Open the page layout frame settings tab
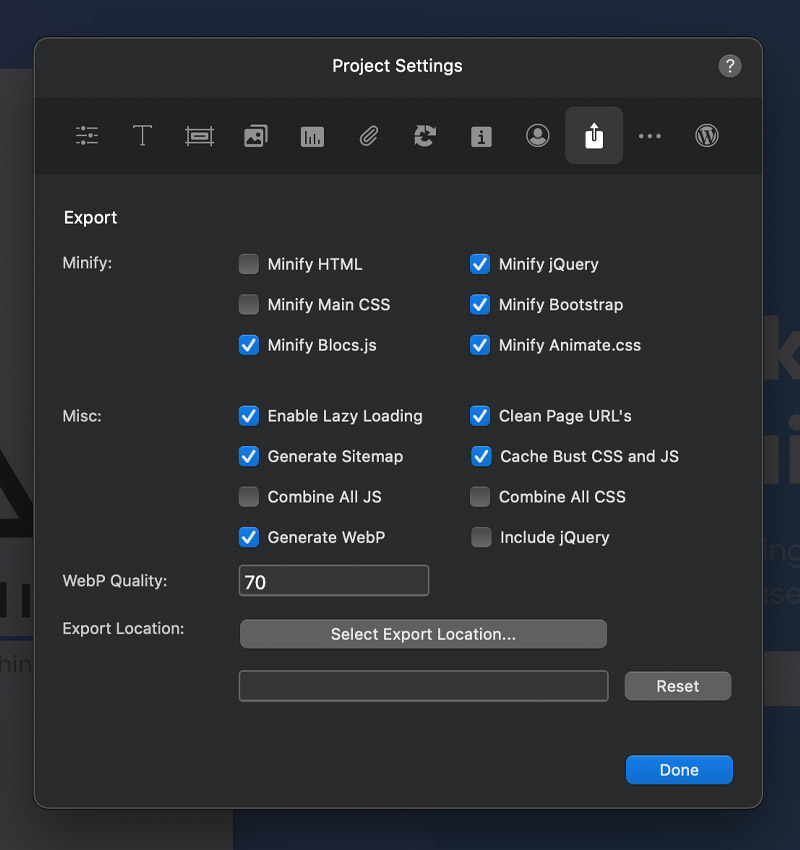 pyautogui.click(x=199, y=136)
